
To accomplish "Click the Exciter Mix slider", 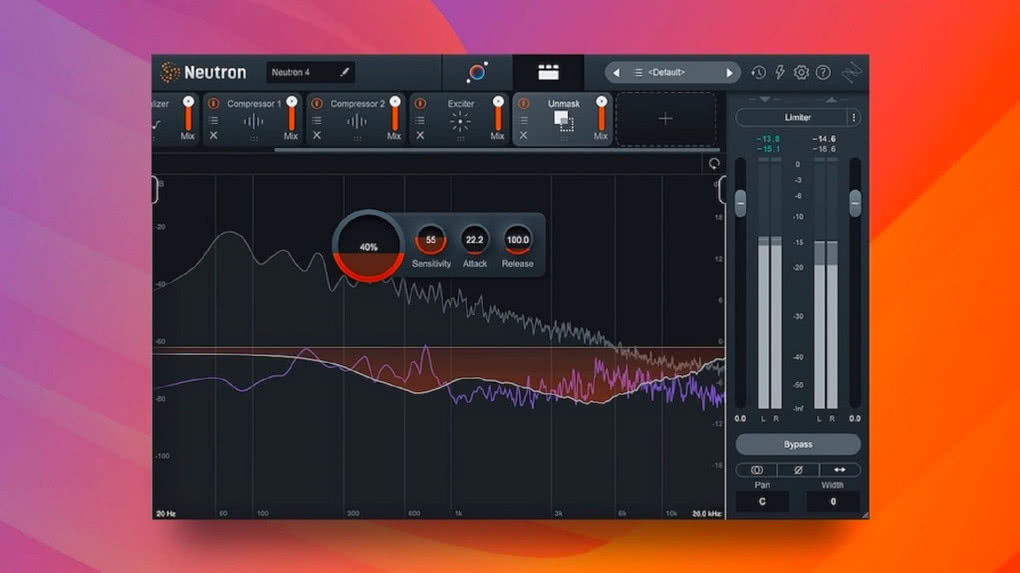I will pyautogui.click(x=498, y=114).
